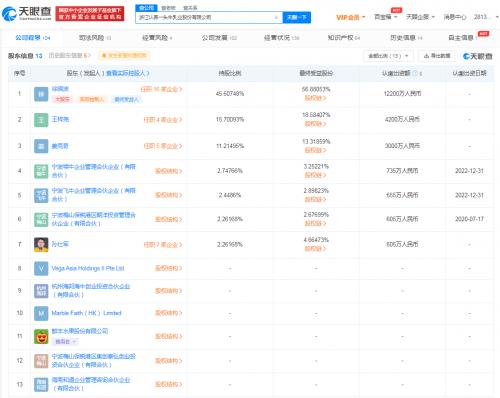Open 任职 7 家企业 link in row 7
The image size is (500, 398).
163,245
